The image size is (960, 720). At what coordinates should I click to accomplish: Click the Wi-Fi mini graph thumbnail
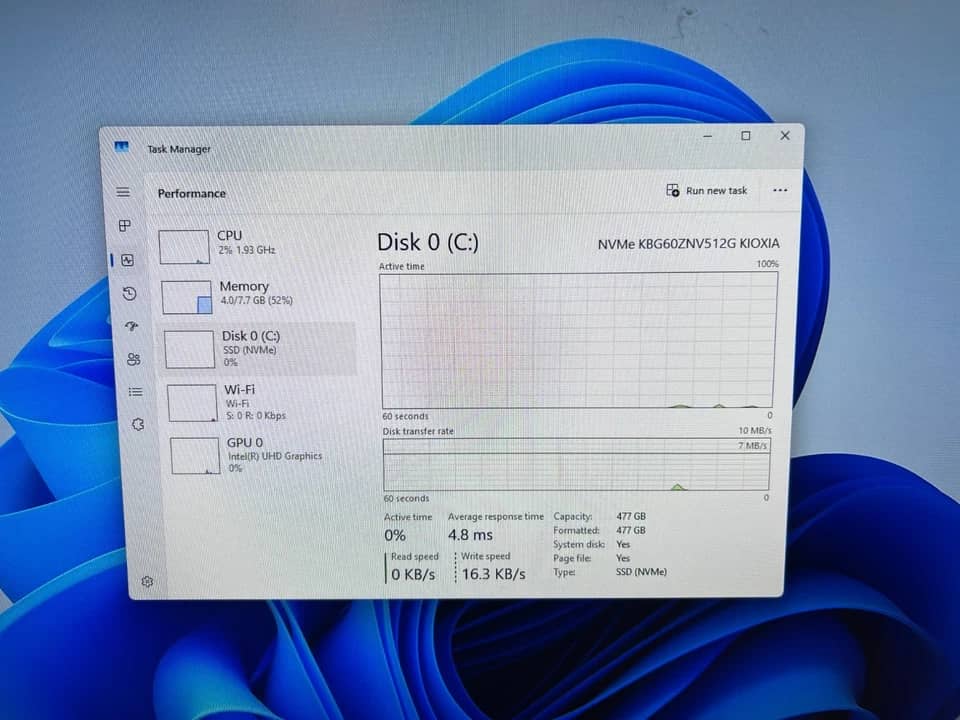pyautogui.click(x=192, y=403)
